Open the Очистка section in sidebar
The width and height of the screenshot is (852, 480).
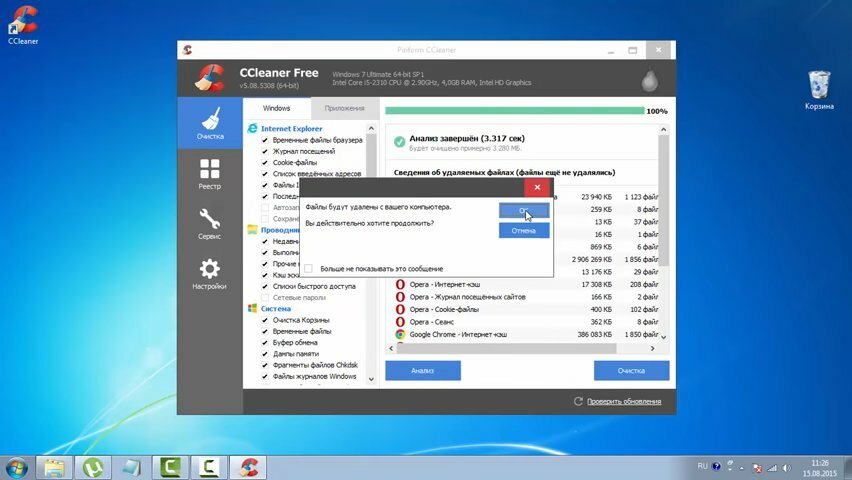pos(210,123)
